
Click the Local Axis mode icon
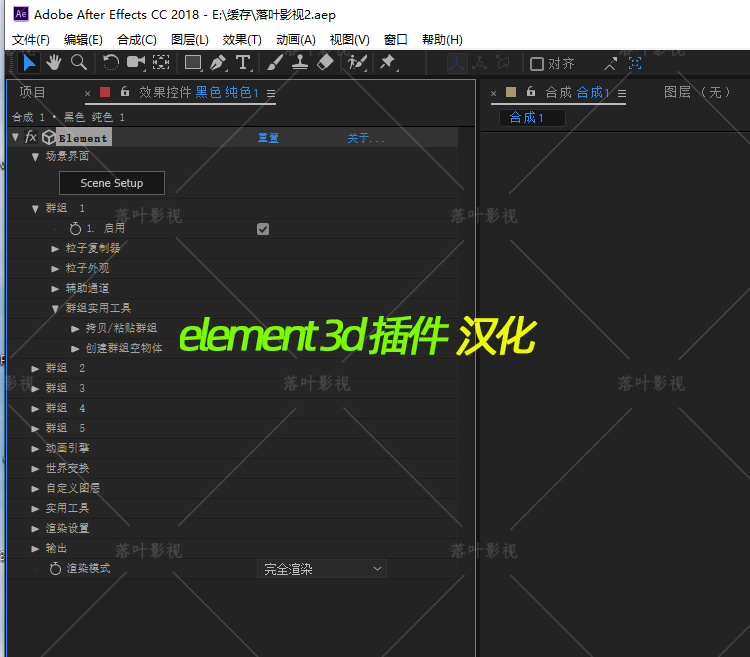pyautogui.click(x=456, y=63)
